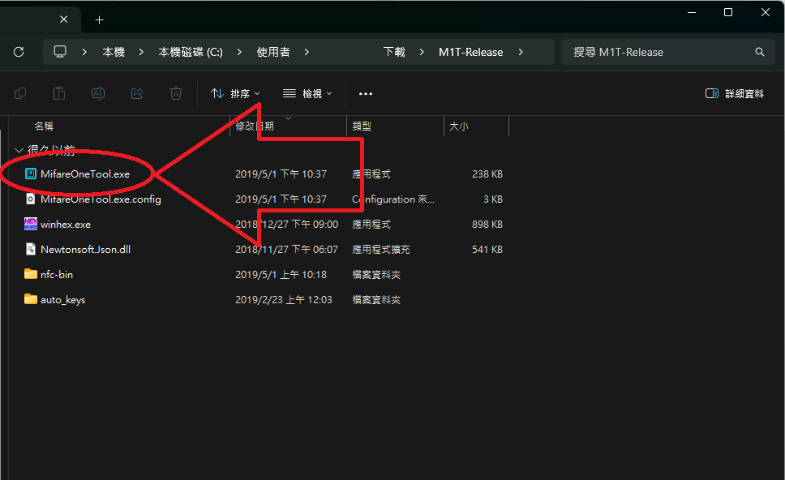The width and height of the screenshot is (785, 480).
Task: Click the winhex.exe application icon
Action: pos(31,224)
